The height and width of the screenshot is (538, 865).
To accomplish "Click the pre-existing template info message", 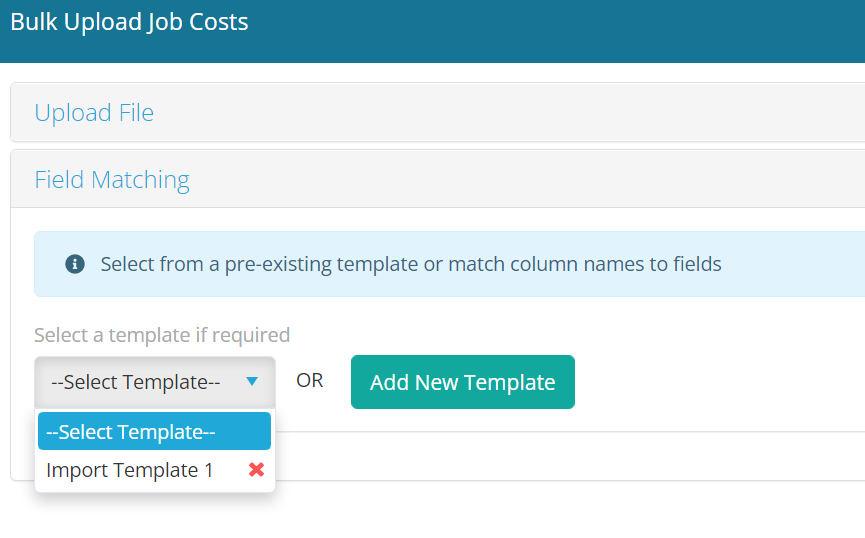I will pos(410,264).
